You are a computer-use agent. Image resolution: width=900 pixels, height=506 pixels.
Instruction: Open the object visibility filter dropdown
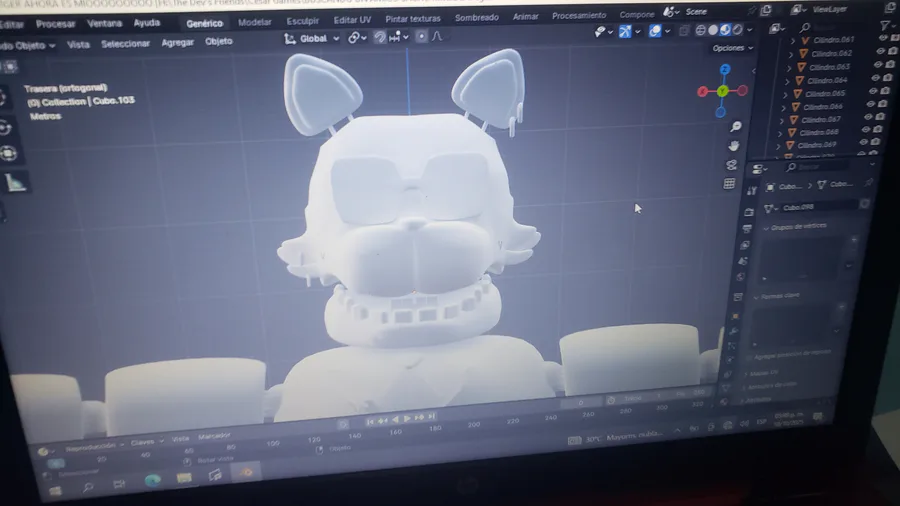point(603,32)
